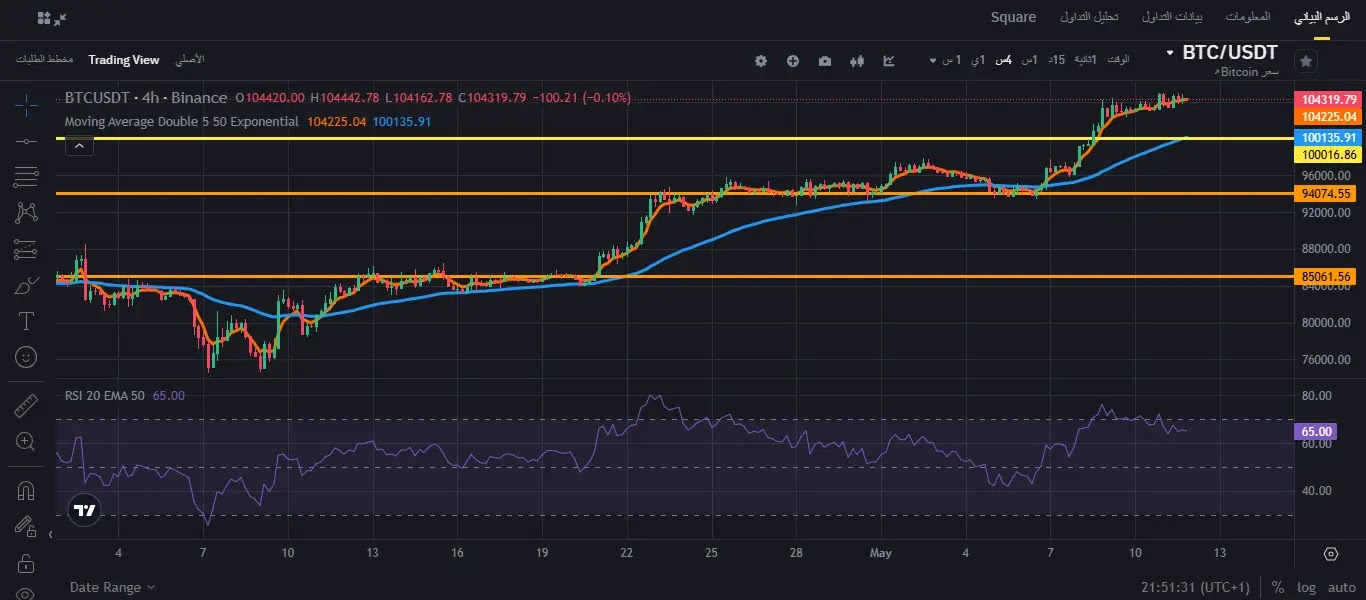Toggle log scale mode
The height and width of the screenshot is (600, 1366).
coord(1306,587)
